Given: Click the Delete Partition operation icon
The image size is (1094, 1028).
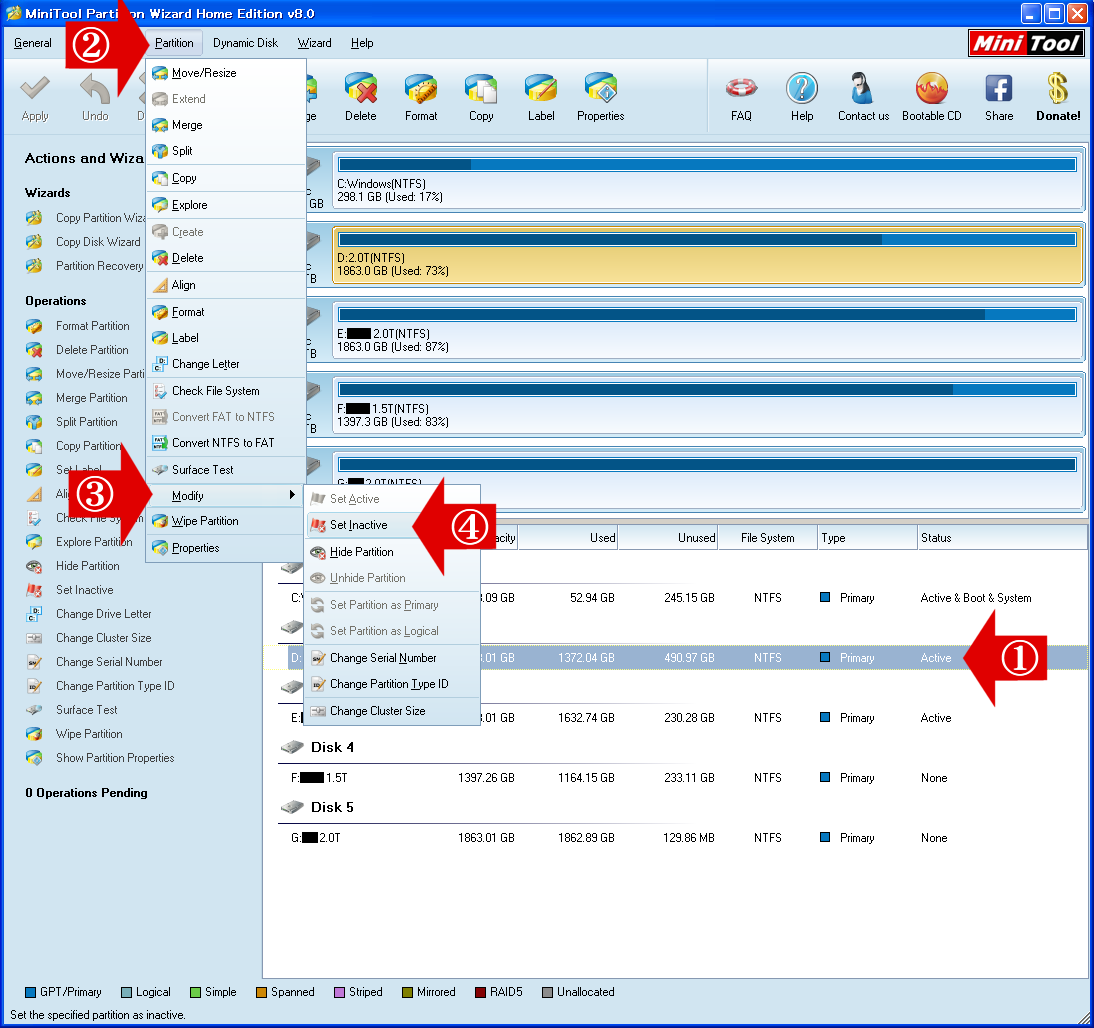Looking at the screenshot, I should coord(33,350).
